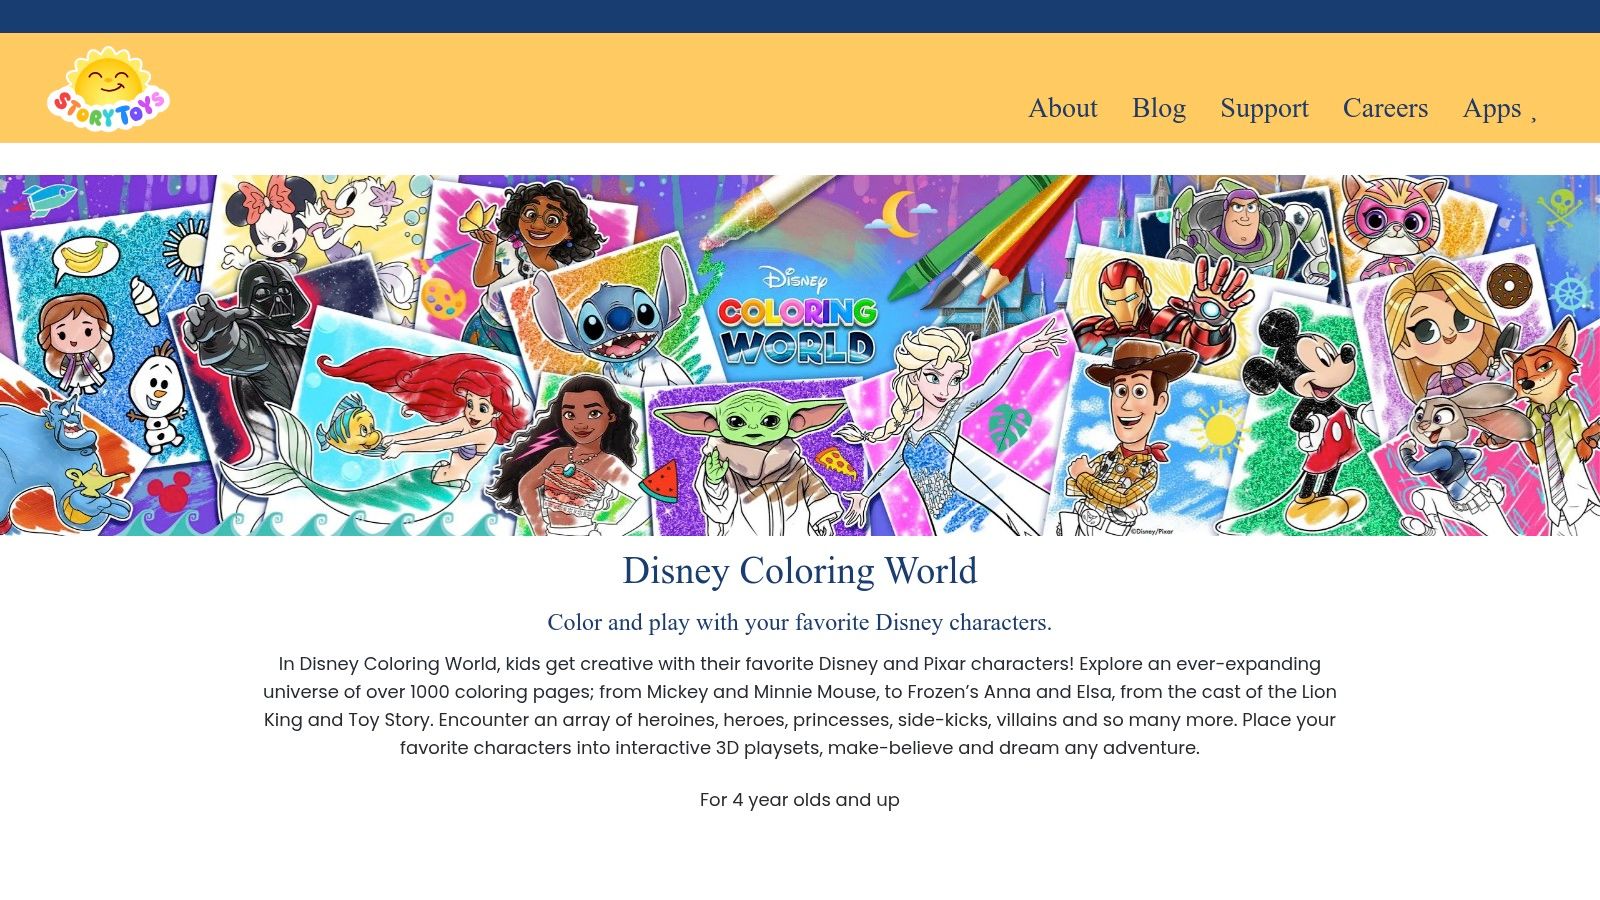Image resolution: width=1600 pixels, height=900 pixels.
Task: Open the Apps menu
Action: pos(1491,108)
